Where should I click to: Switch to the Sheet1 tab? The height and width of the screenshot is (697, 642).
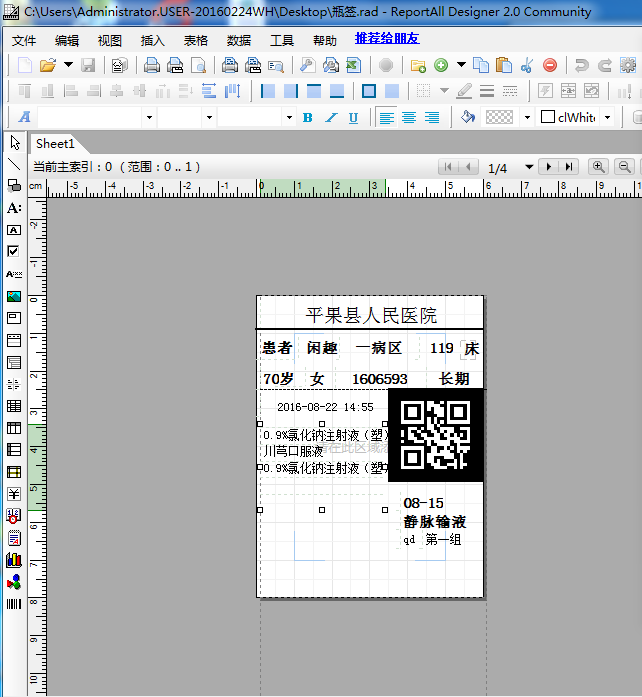coord(55,144)
